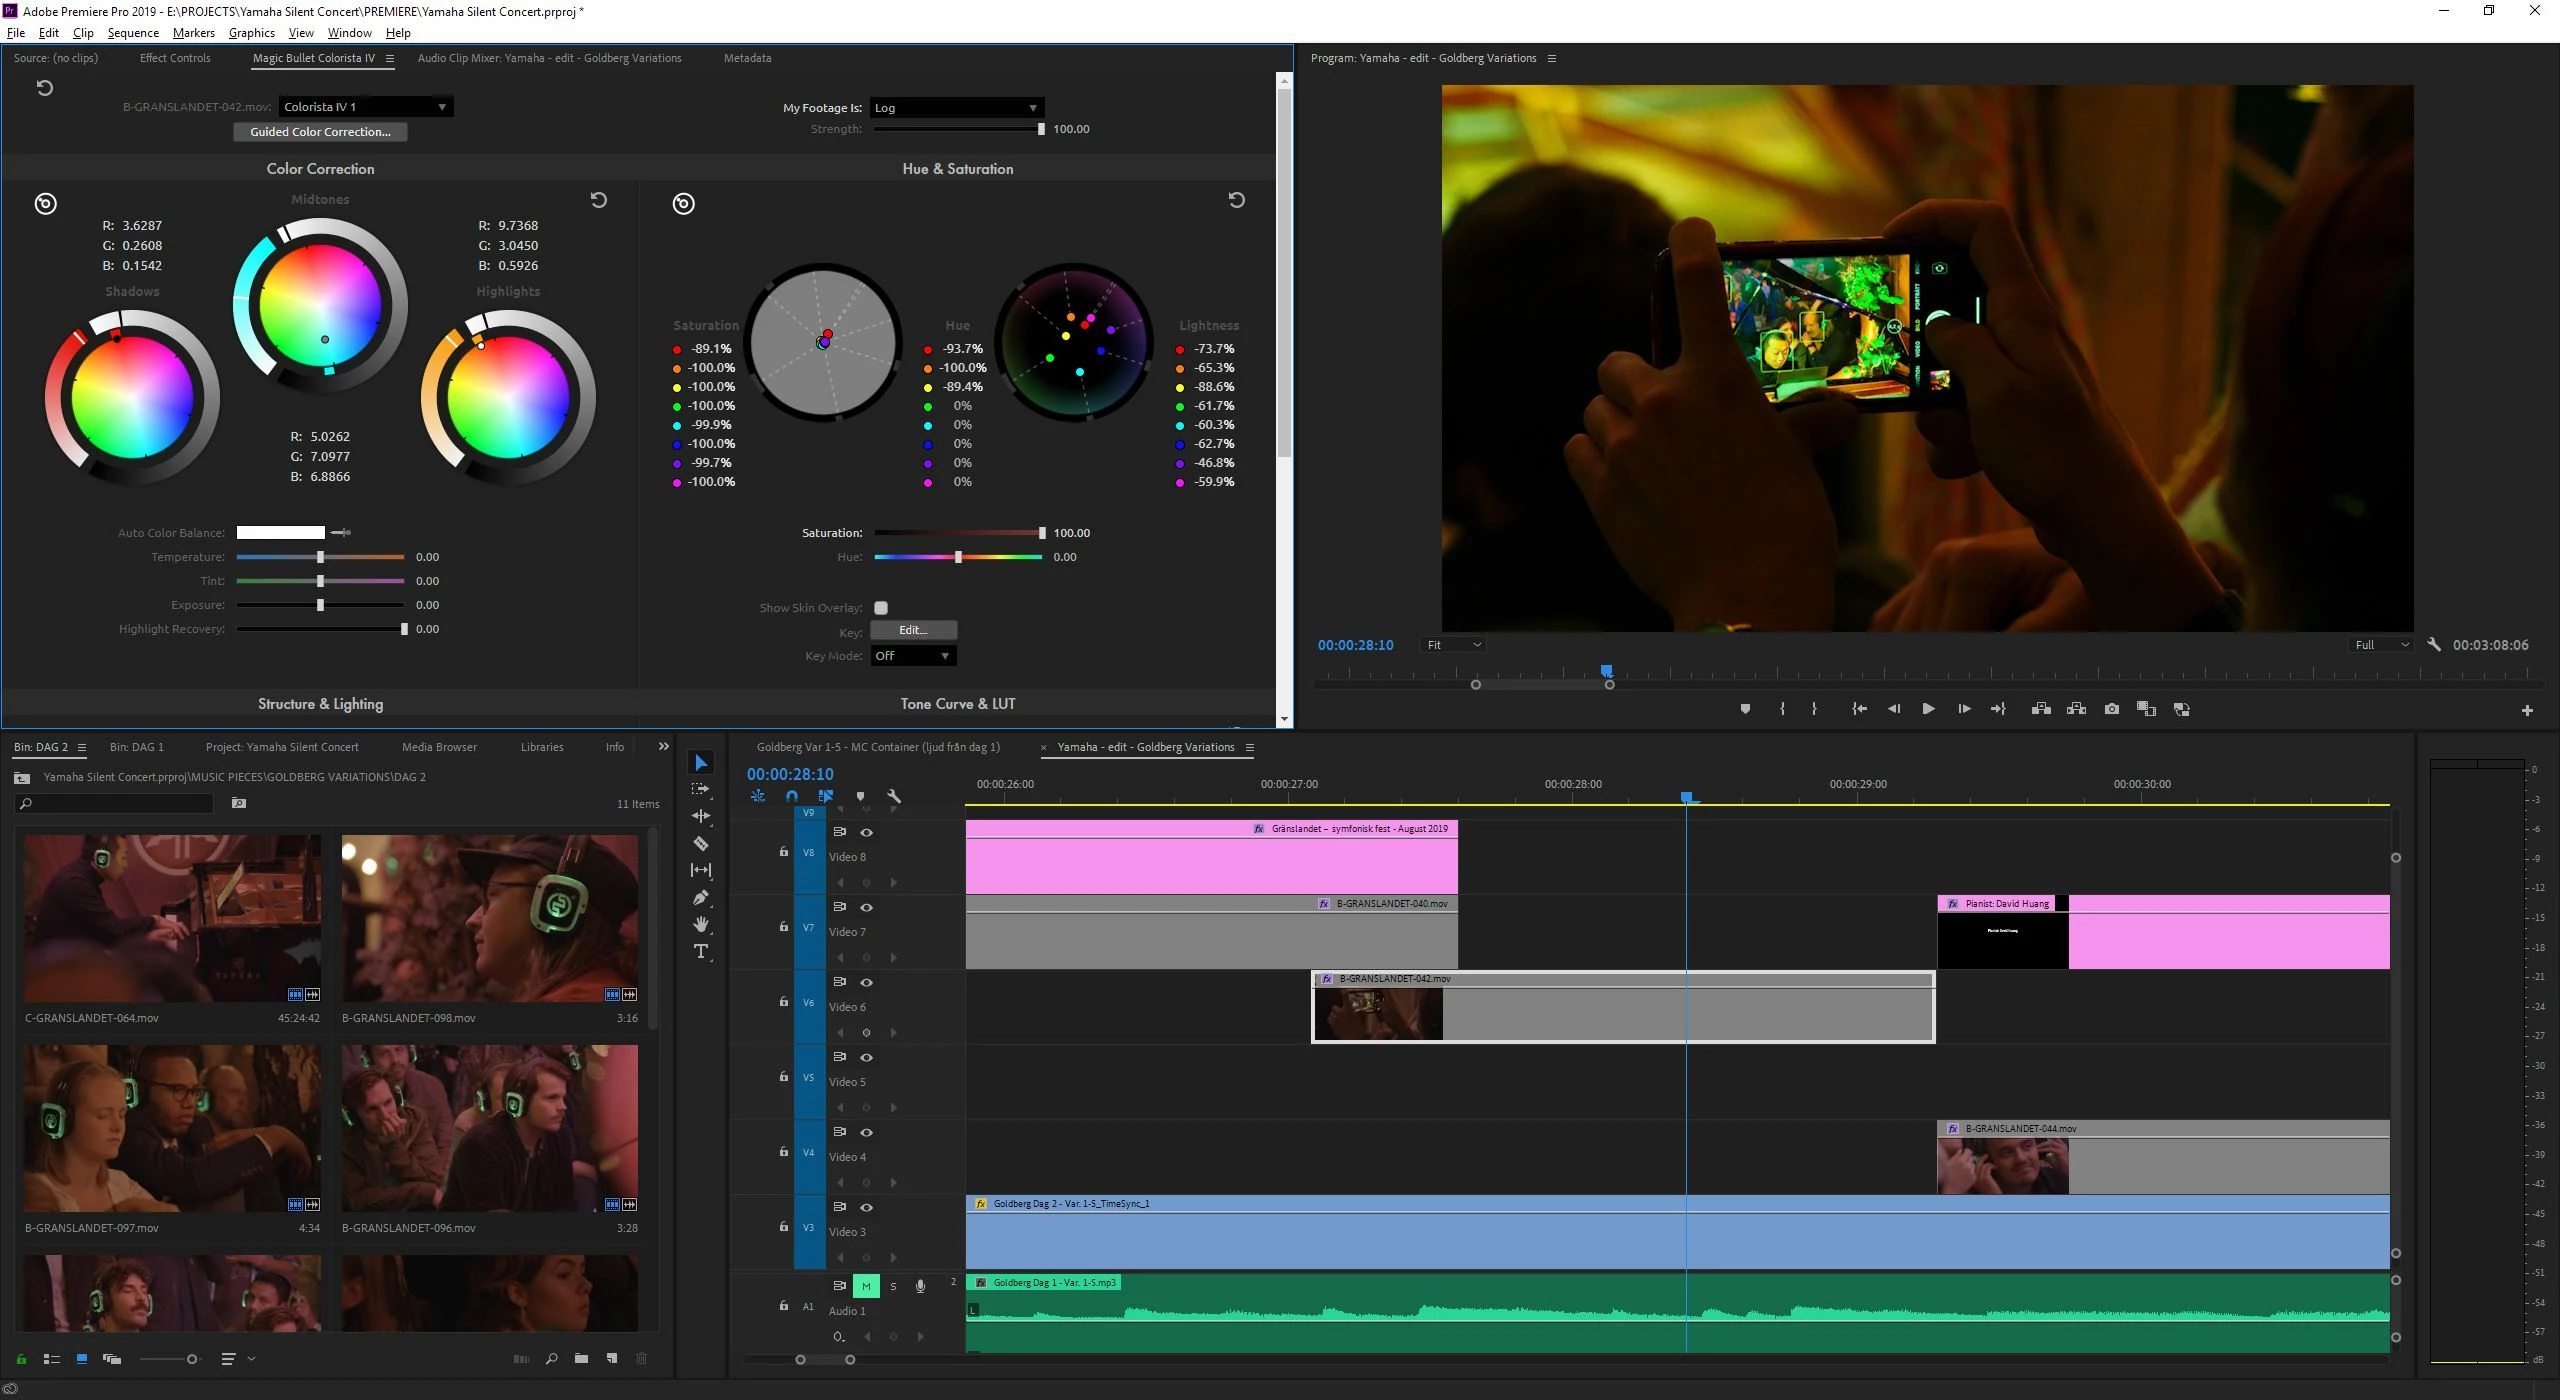The height and width of the screenshot is (1400, 2560).
Task: Open Key Mode Off dropdown
Action: click(x=912, y=656)
